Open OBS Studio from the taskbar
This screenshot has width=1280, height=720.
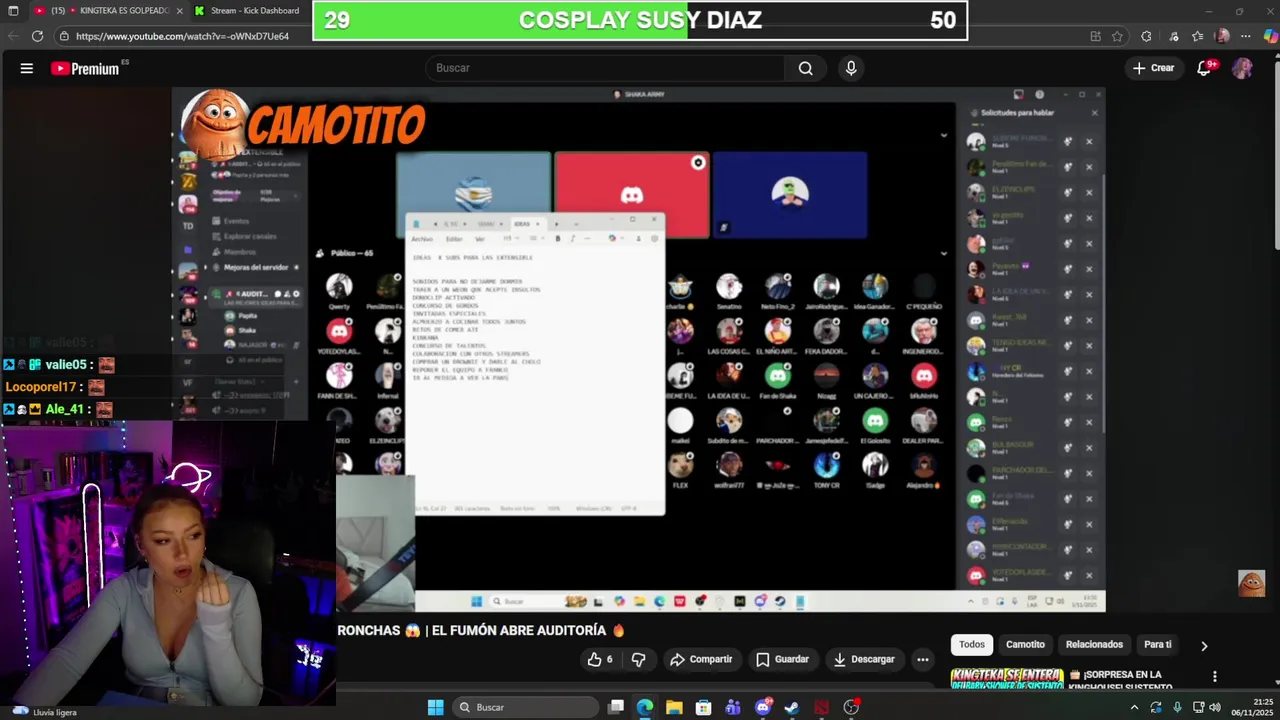click(x=851, y=707)
